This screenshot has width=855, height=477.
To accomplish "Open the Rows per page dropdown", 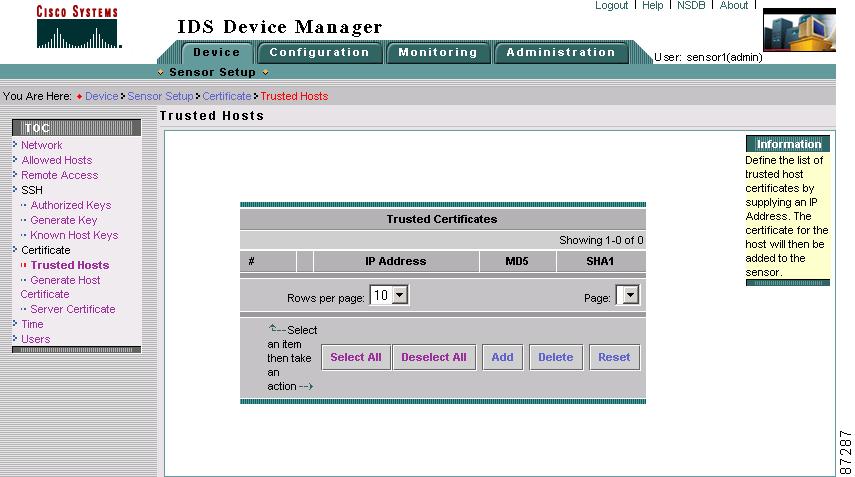I will [389, 295].
